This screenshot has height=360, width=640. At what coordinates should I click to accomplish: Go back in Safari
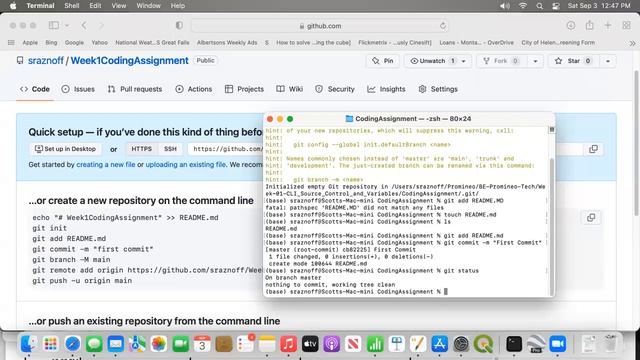tap(84, 25)
